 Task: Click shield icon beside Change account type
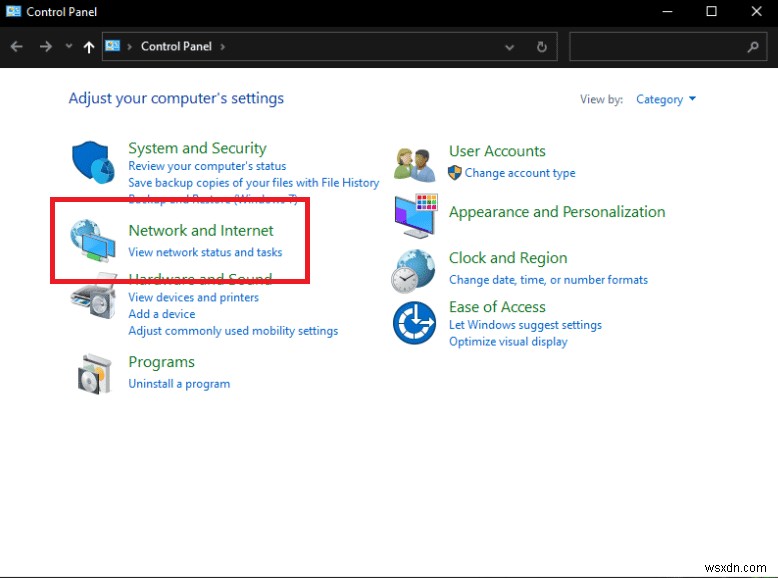coord(454,173)
